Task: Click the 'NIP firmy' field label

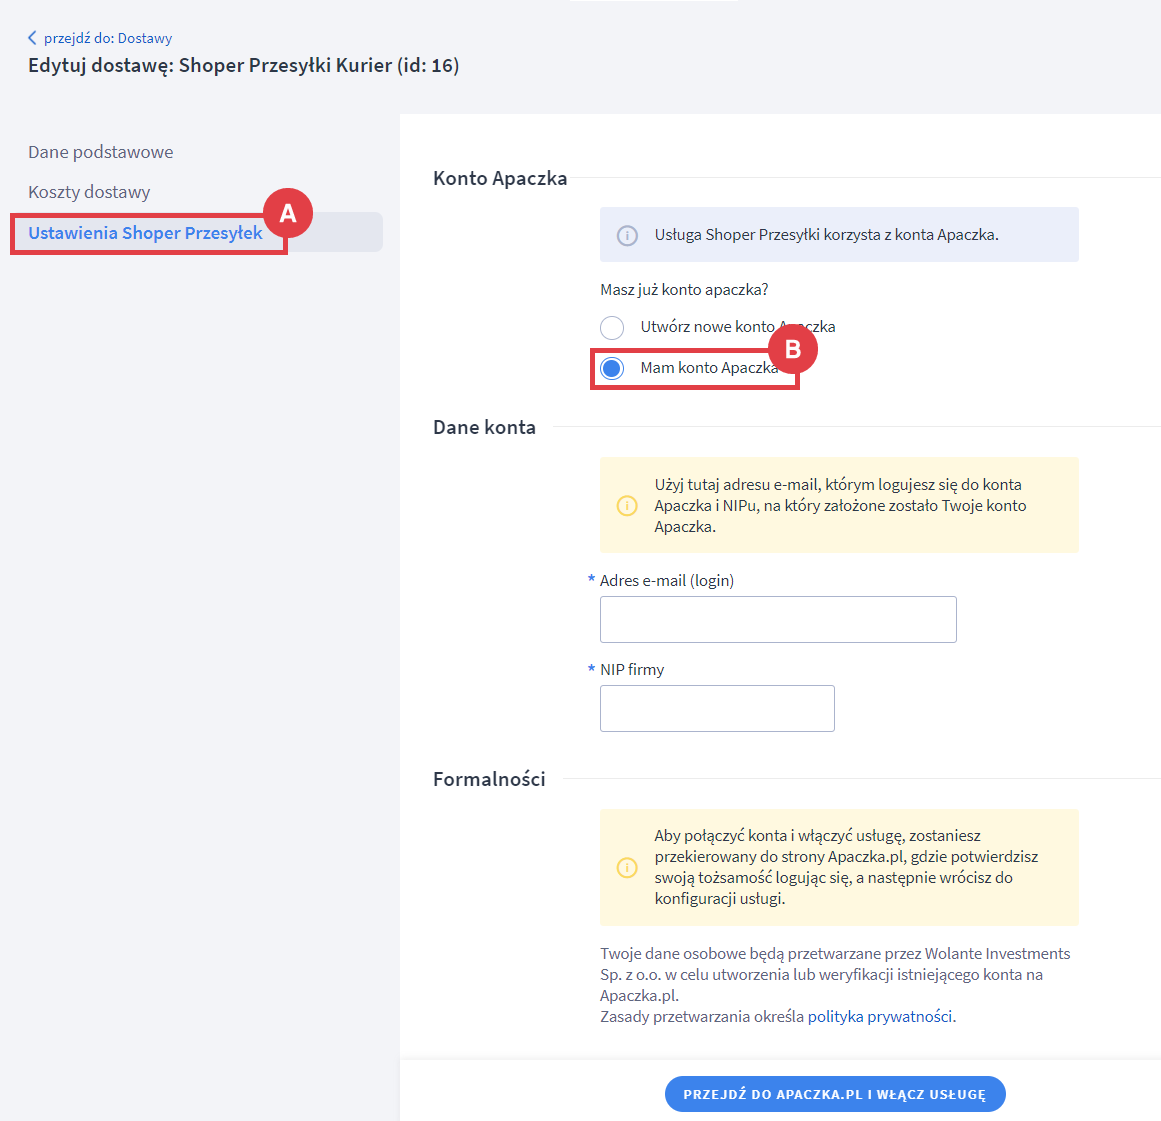Action: [x=631, y=669]
